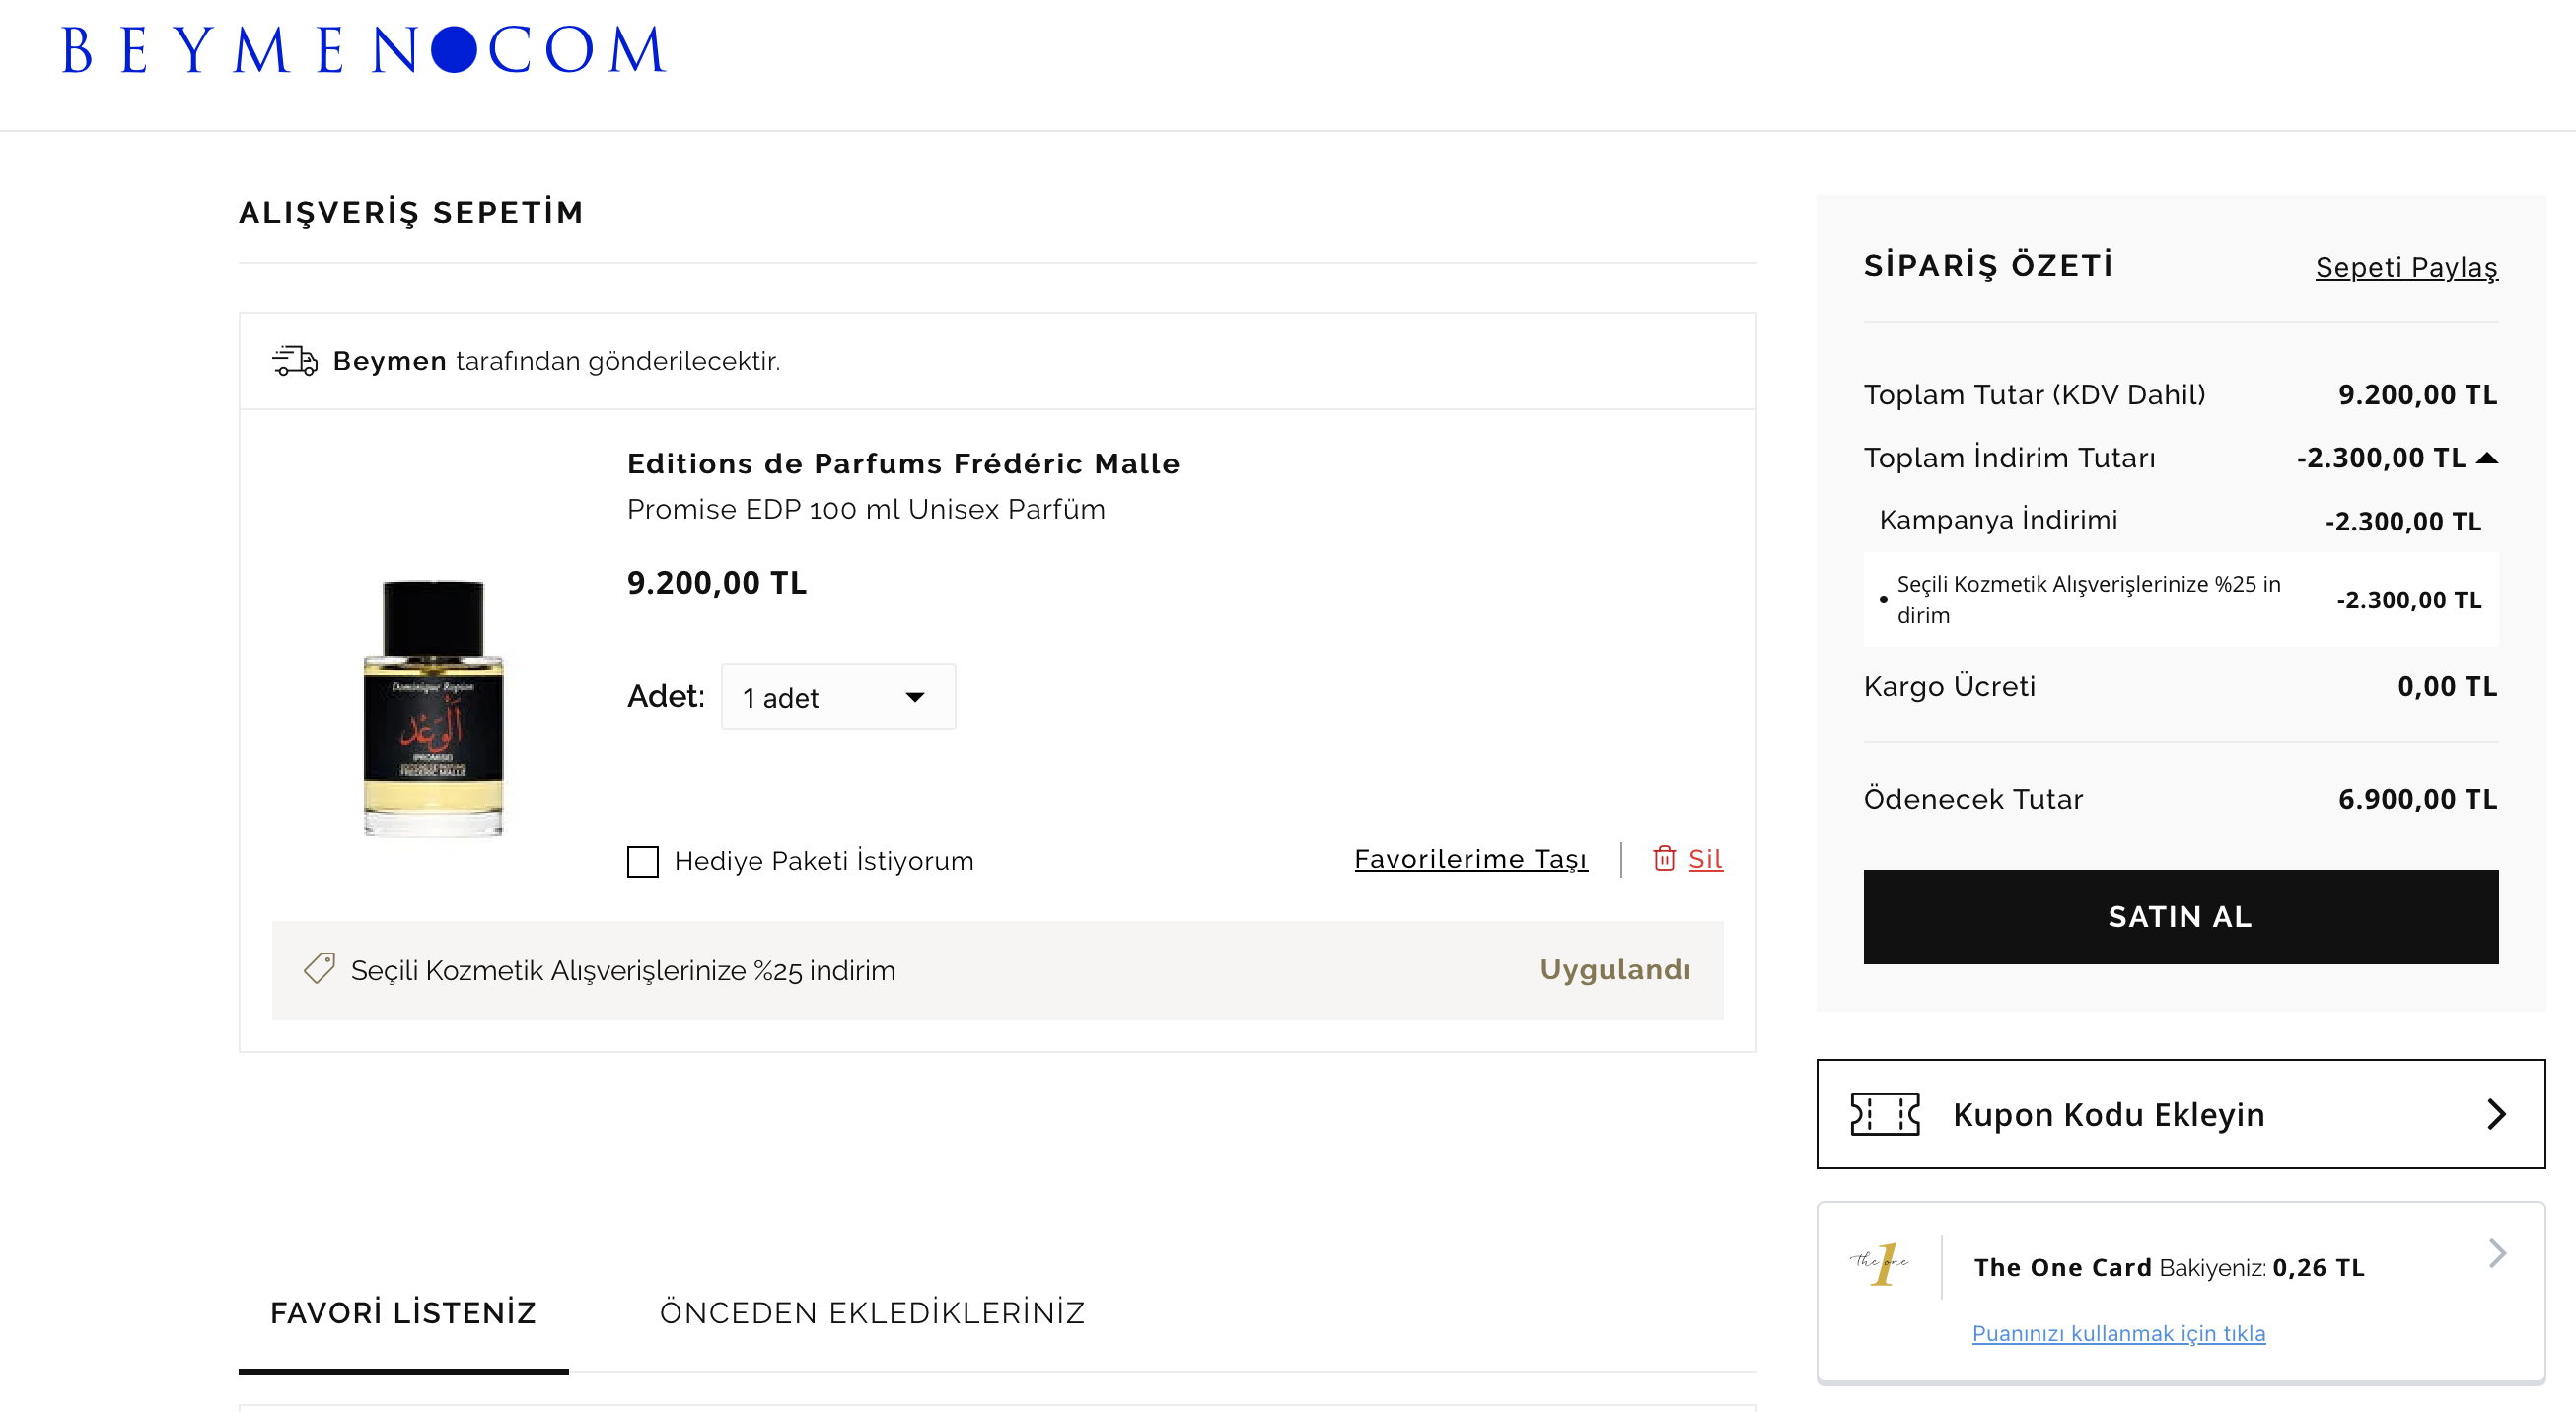The height and width of the screenshot is (1412, 2576).
Task: Open the Editions de Parfums Frédéric Malle title
Action: (902, 464)
